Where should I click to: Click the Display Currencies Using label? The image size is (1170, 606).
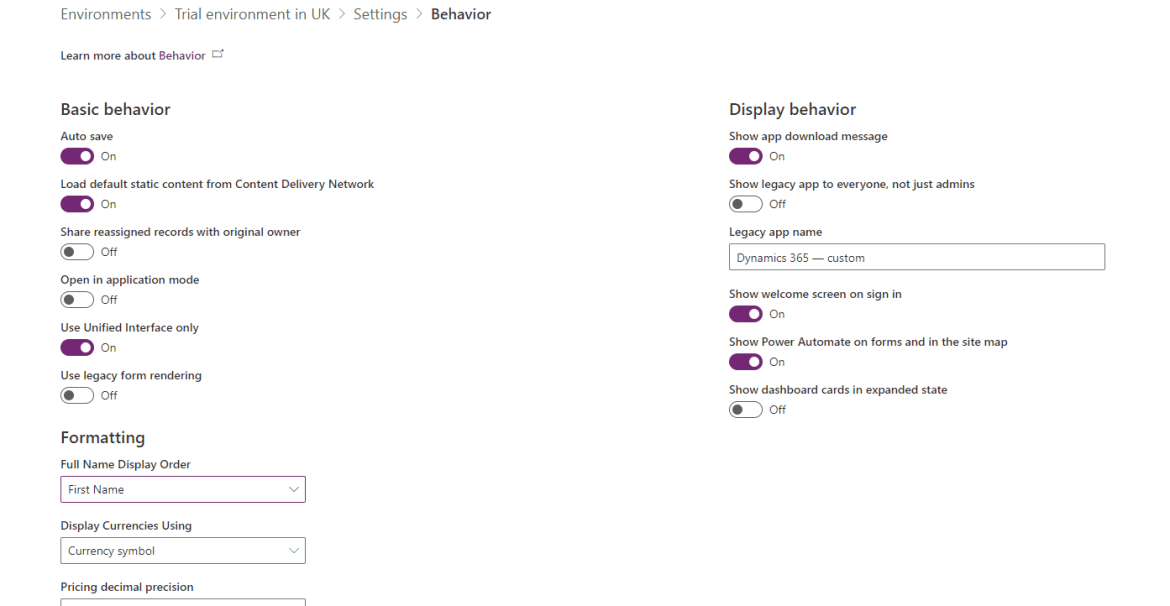point(126,525)
